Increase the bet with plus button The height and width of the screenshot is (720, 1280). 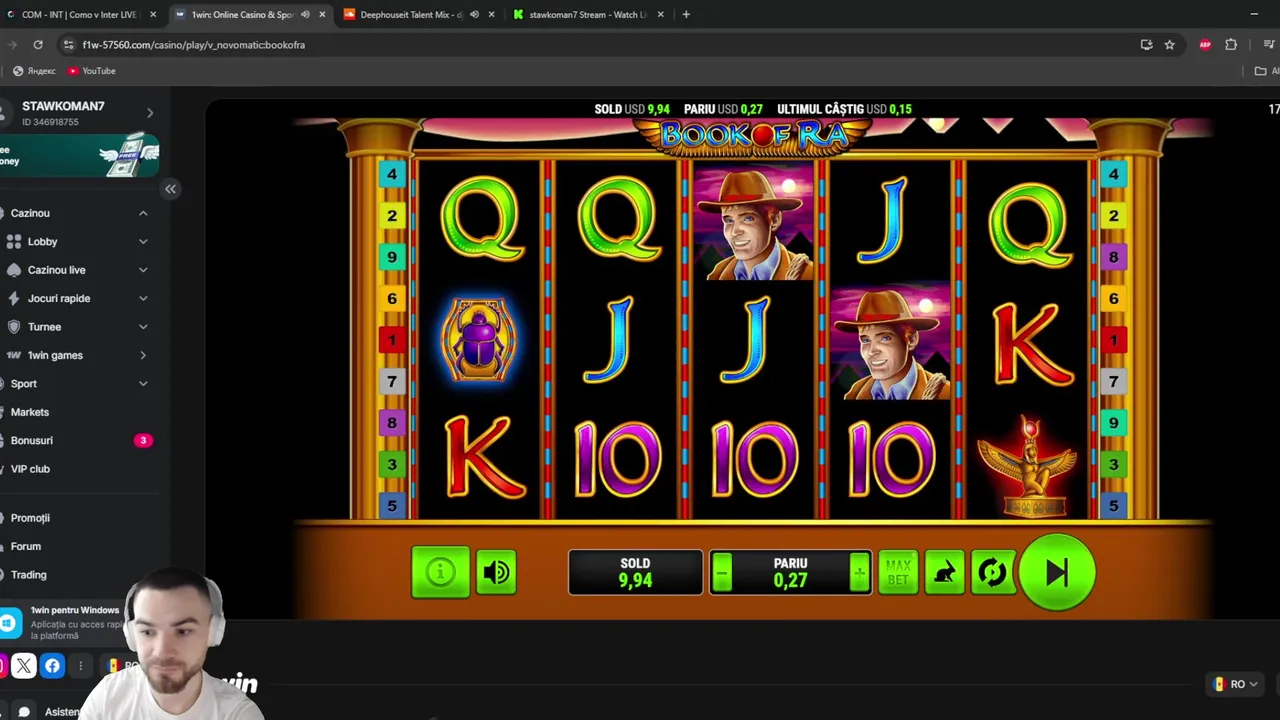(x=859, y=573)
